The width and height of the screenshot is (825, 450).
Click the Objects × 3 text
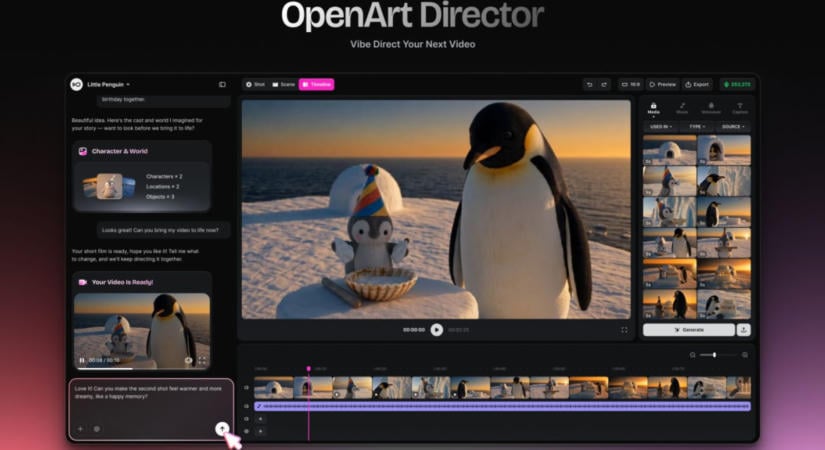click(160, 196)
